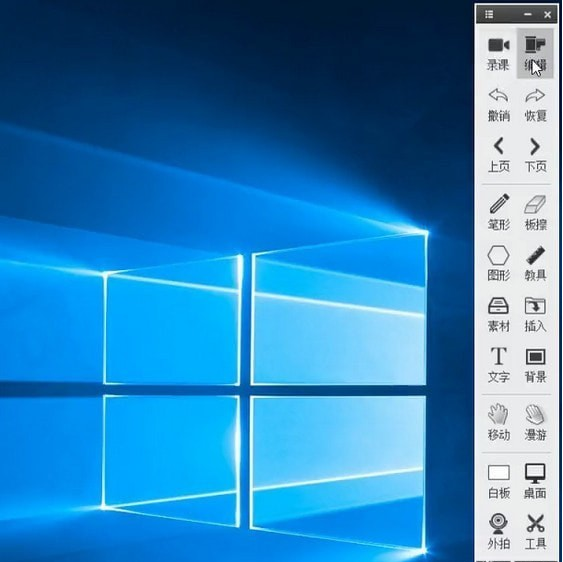Open the 教具 ruler teaching tools

coord(535,263)
